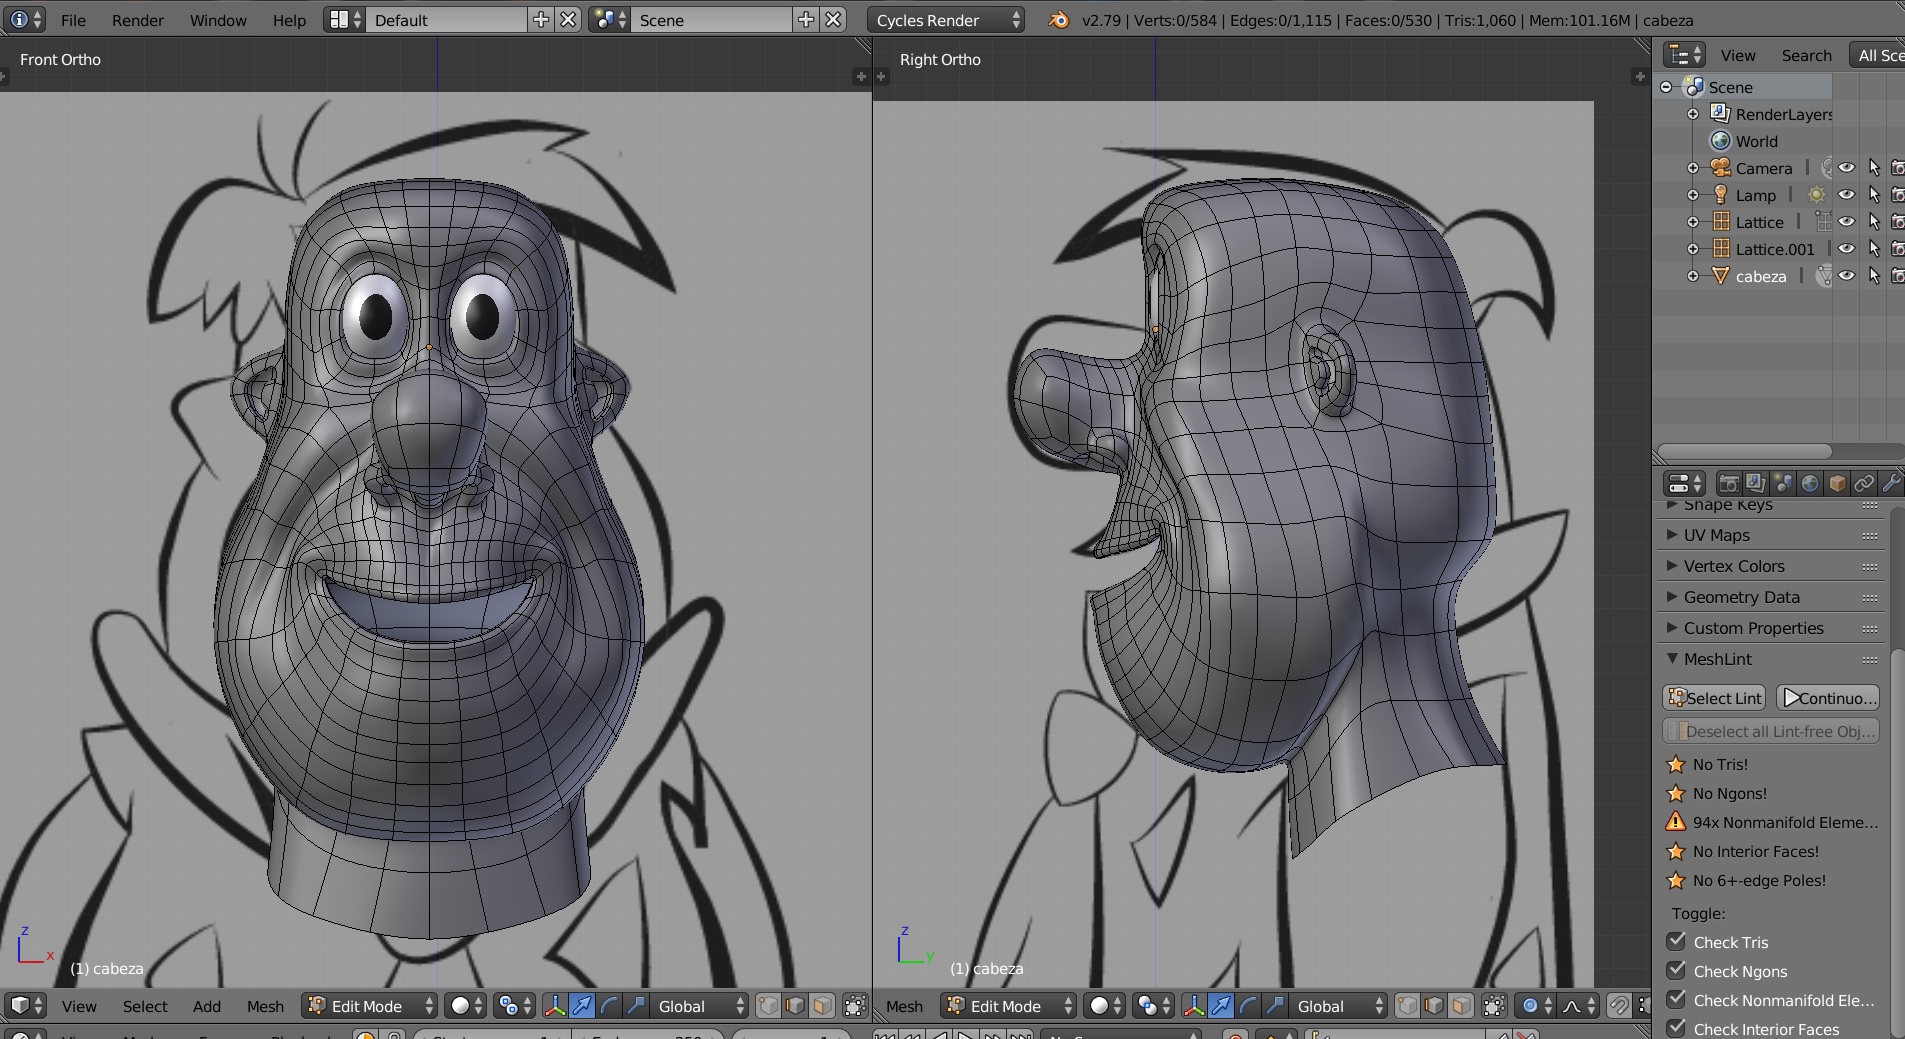1905x1039 pixels.
Task: Toggle Check Nonmanifold Elements checkbox
Action: (x=1677, y=1000)
